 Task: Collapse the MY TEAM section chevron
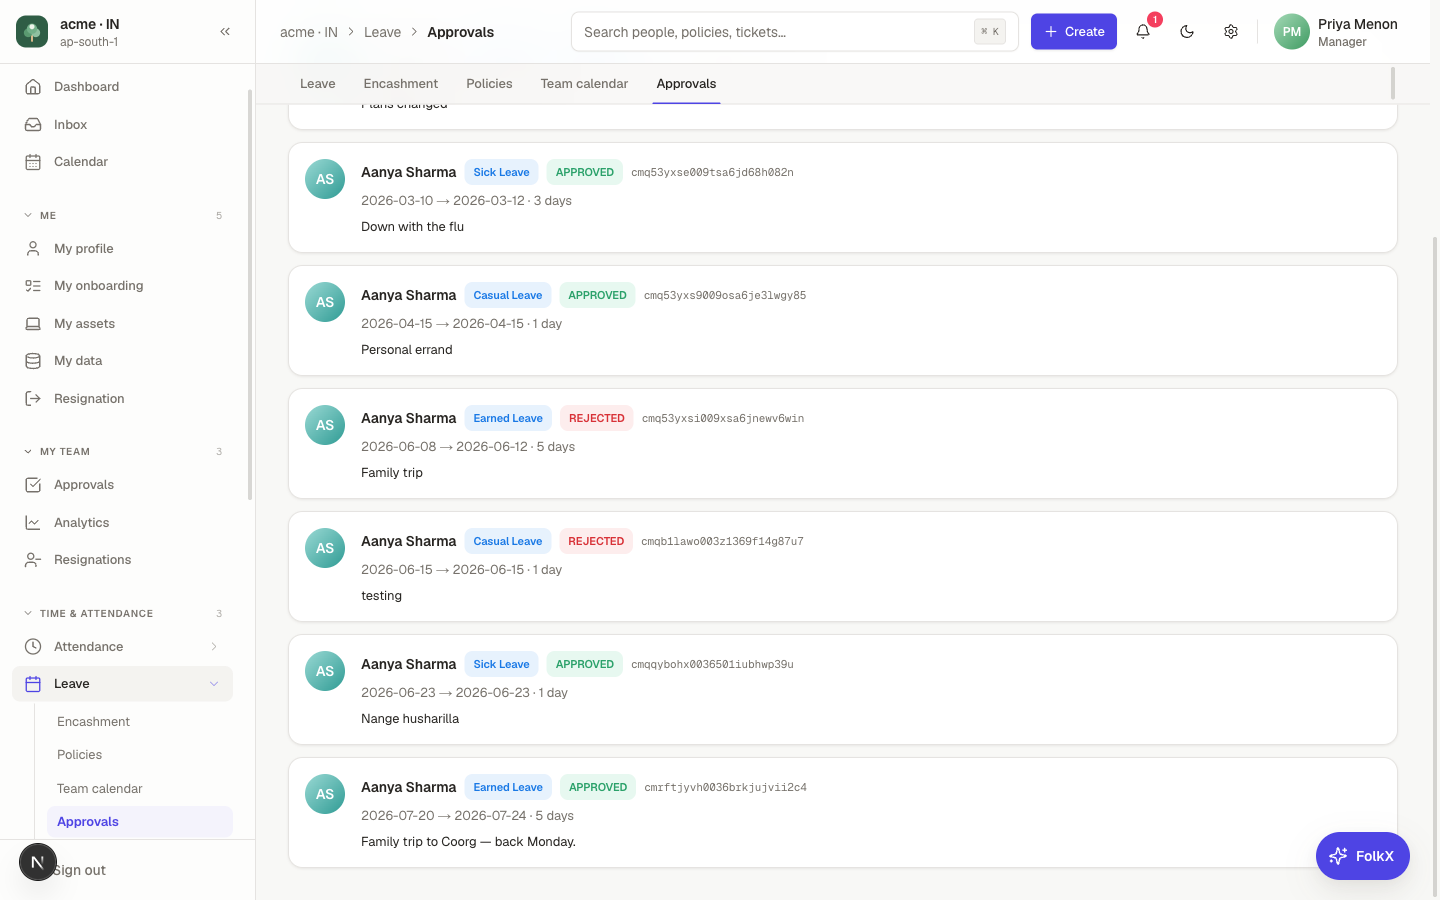click(x=28, y=452)
